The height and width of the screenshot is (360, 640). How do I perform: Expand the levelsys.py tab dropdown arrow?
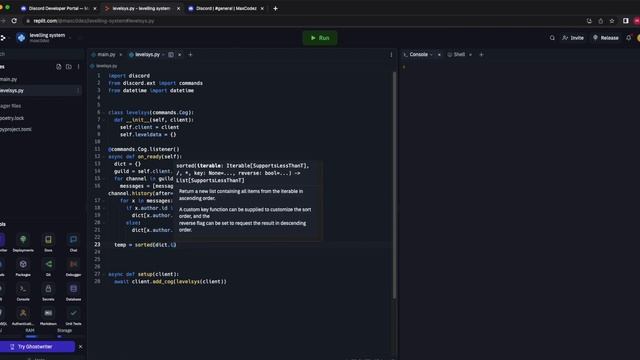point(163,55)
